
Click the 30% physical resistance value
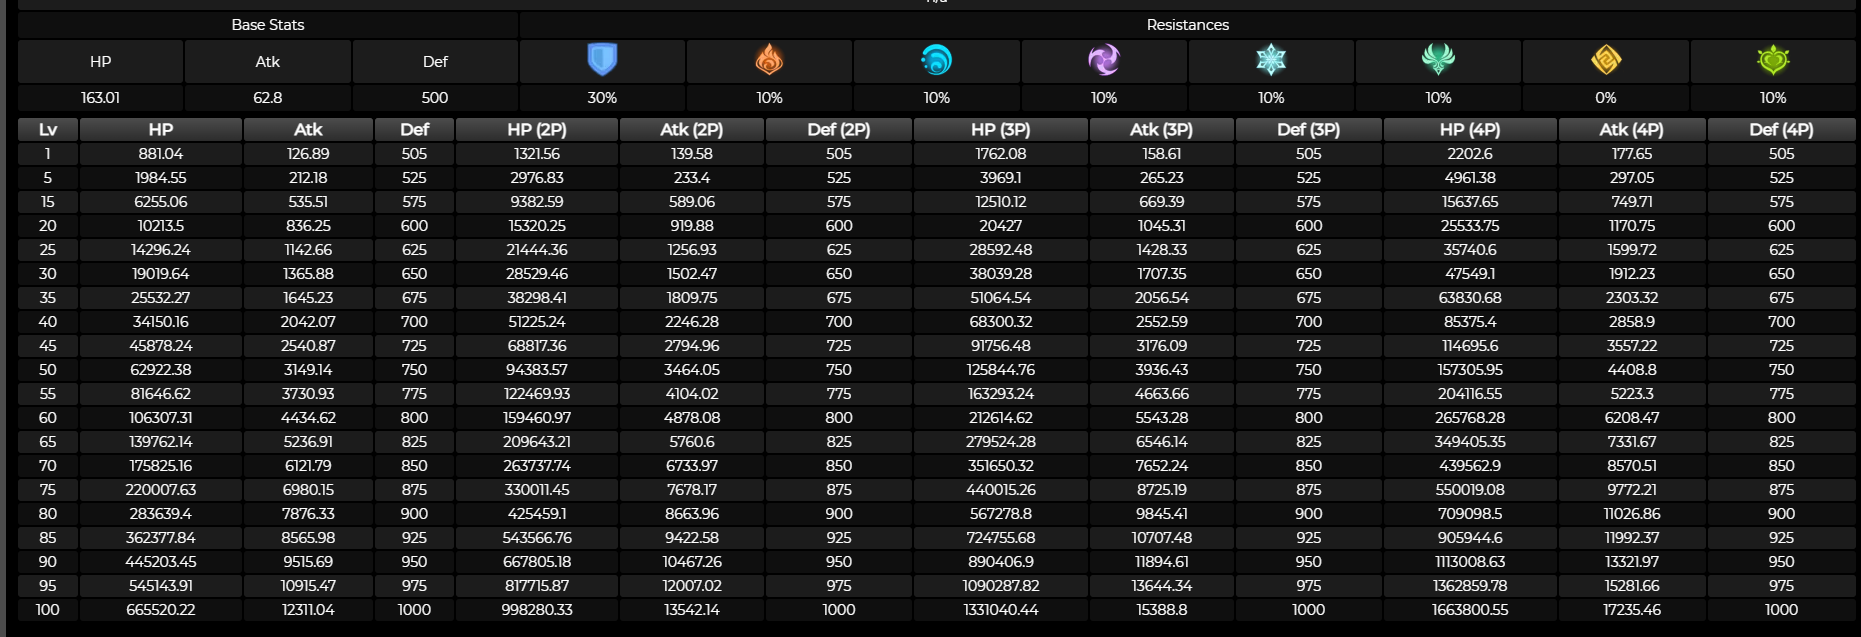tap(602, 98)
